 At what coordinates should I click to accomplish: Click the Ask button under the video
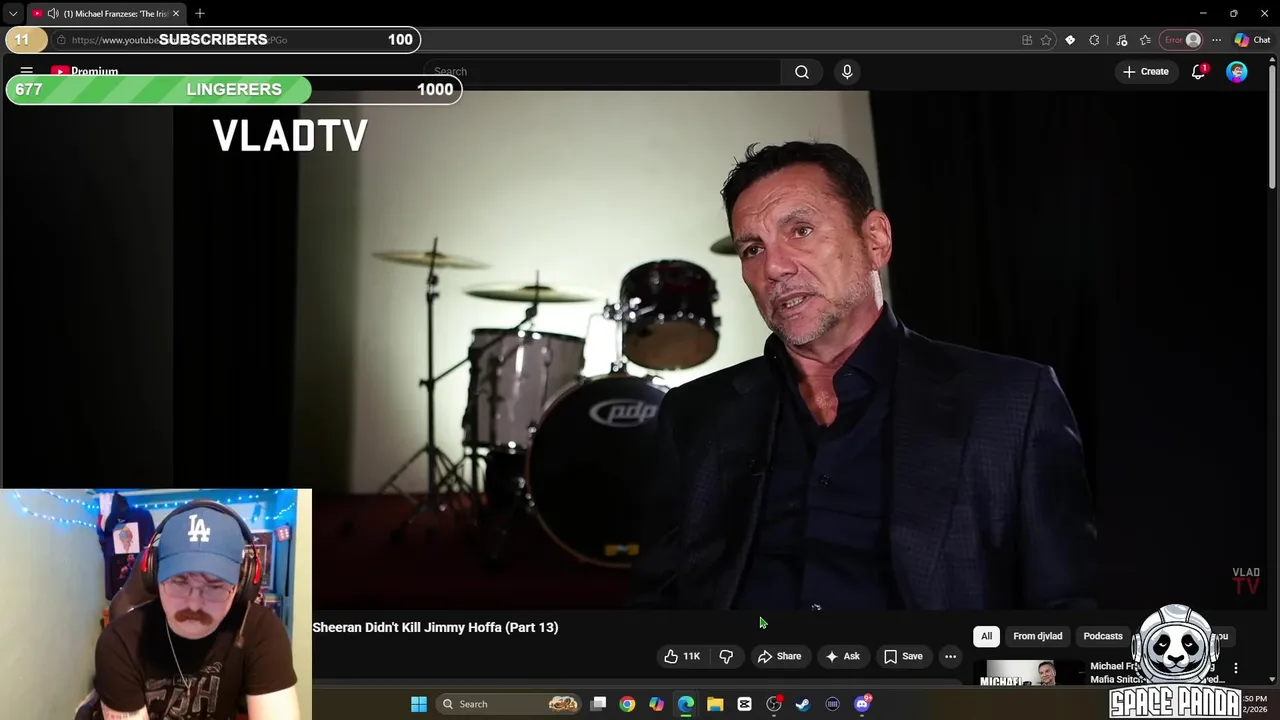pyautogui.click(x=842, y=656)
